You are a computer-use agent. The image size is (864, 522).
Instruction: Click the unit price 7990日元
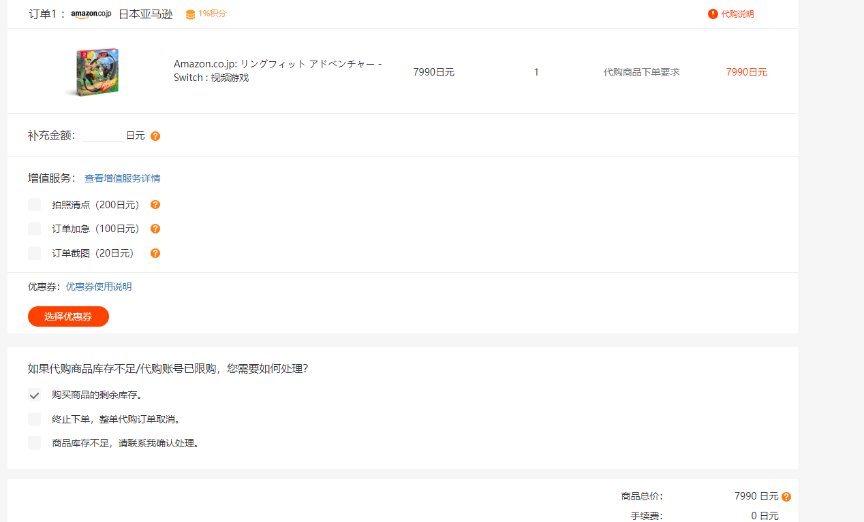[x=434, y=72]
